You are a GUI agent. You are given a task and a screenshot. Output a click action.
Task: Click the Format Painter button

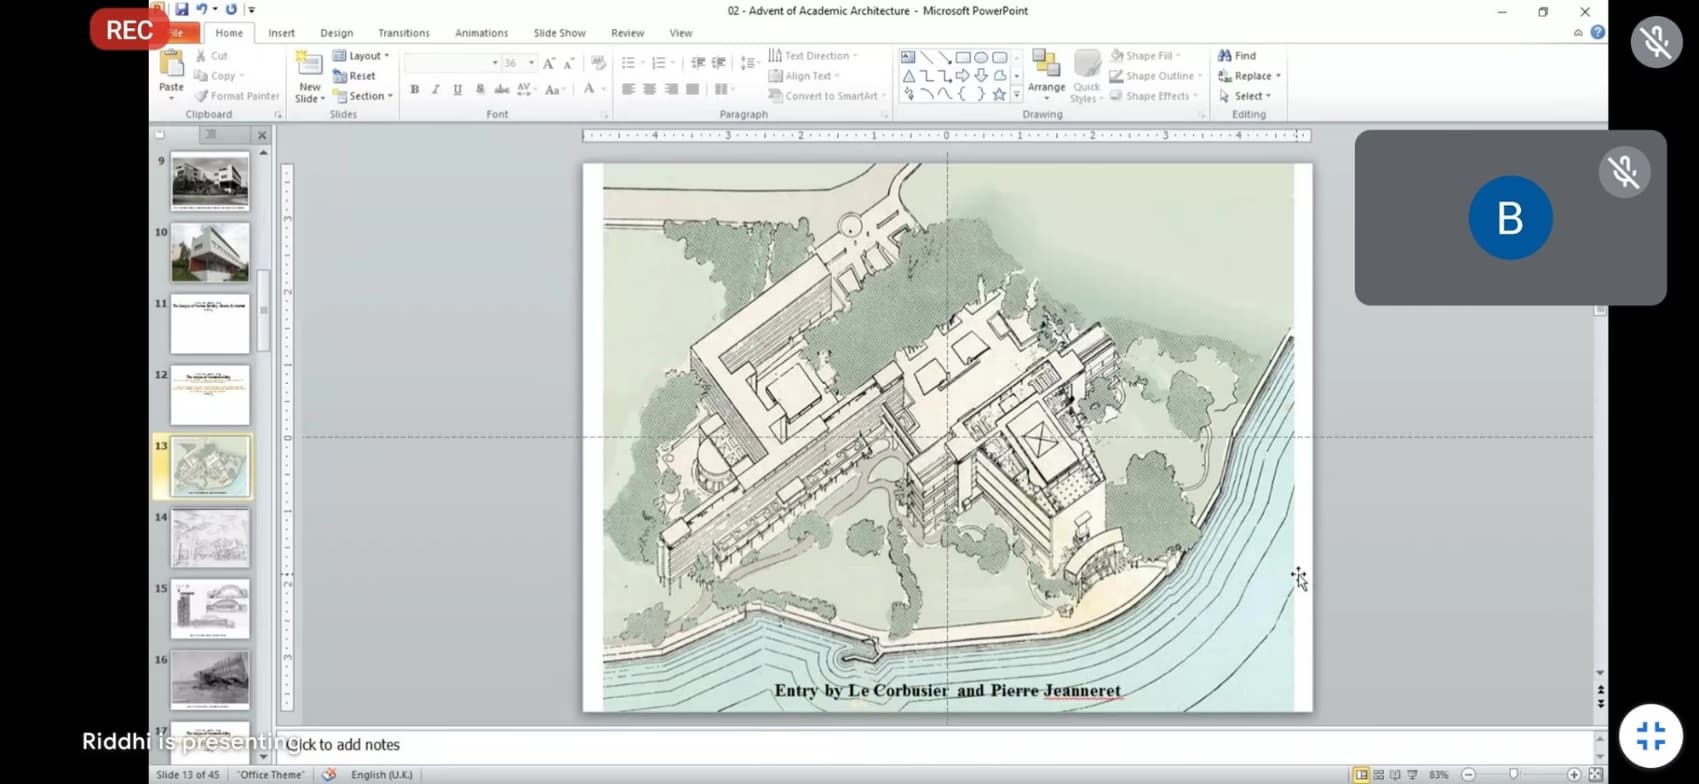click(x=237, y=96)
